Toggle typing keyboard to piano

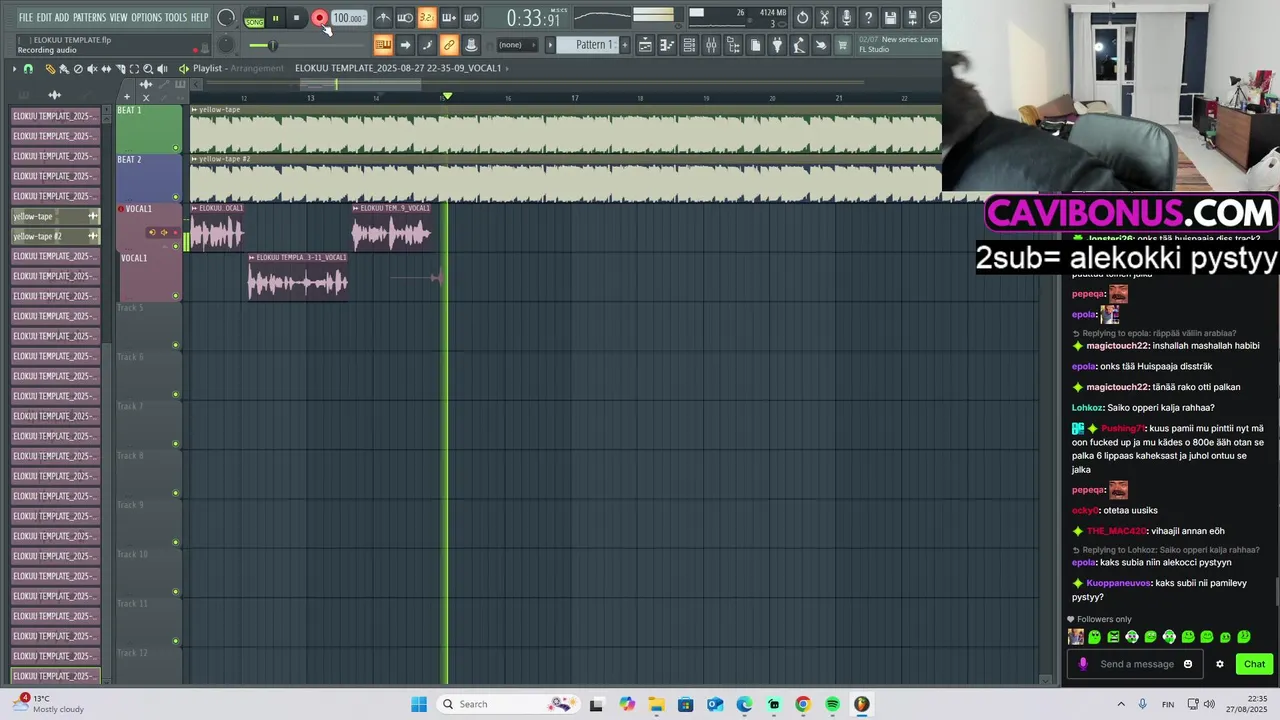(x=383, y=45)
